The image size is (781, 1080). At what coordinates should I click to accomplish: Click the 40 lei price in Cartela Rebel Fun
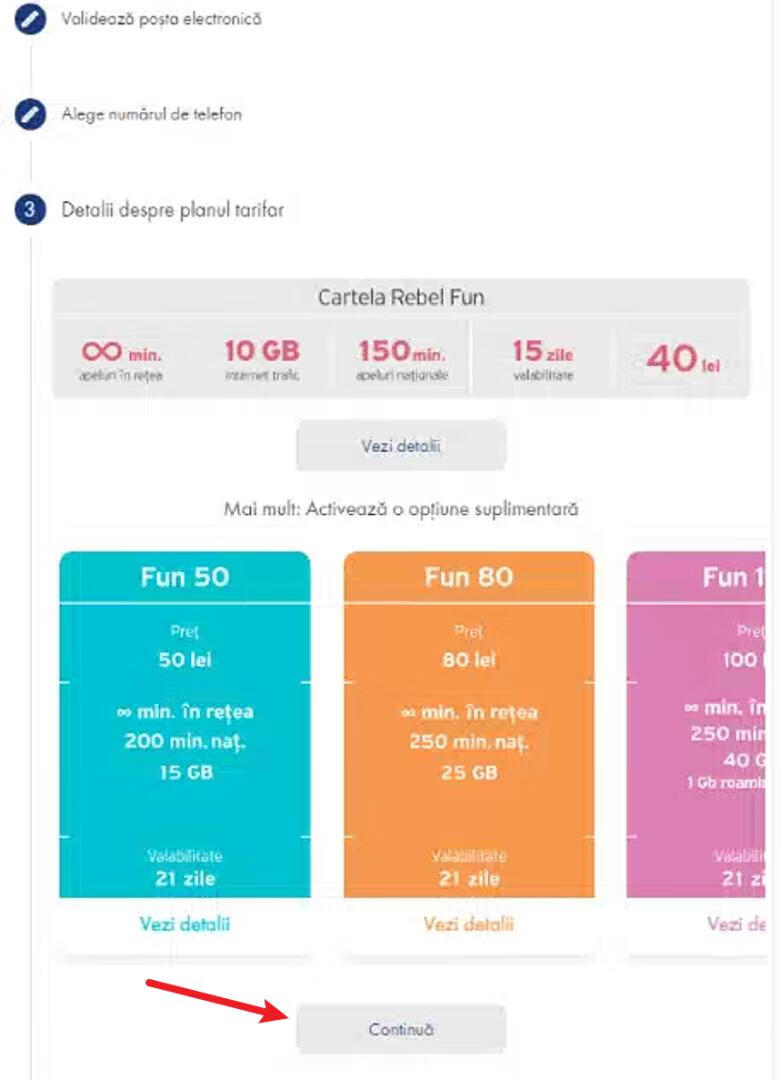pyautogui.click(x=682, y=358)
